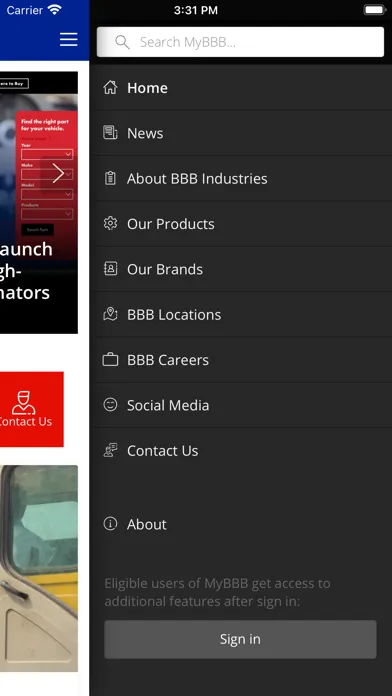Open the About menu entry
This screenshot has height=696, width=392.
pos(241,524)
